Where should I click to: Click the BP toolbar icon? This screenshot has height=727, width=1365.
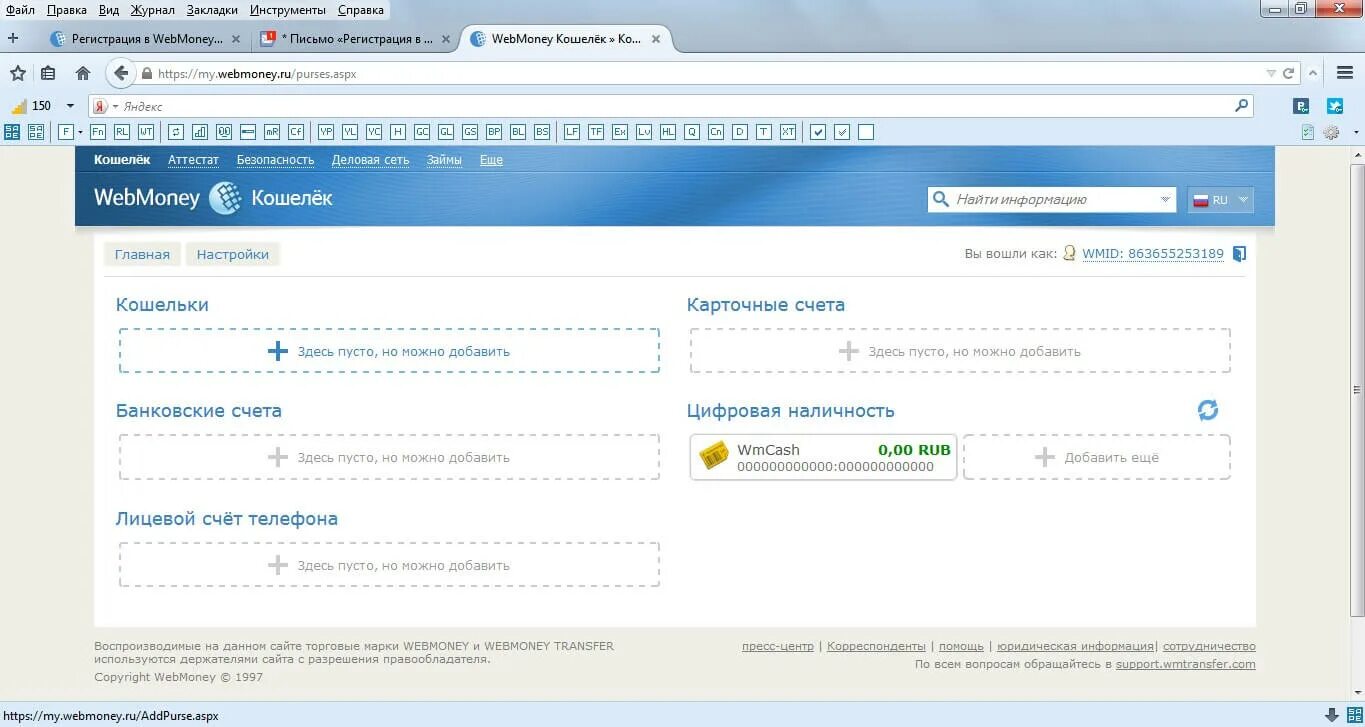(x=494, y=132)
